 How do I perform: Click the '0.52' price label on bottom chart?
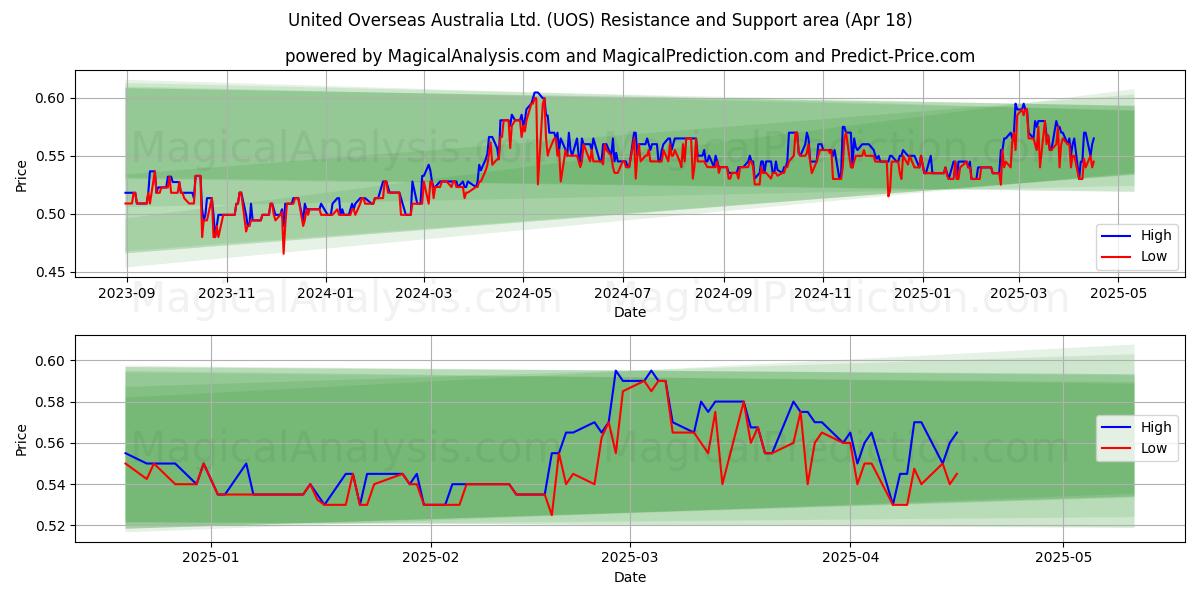click(x=52, y=526)
